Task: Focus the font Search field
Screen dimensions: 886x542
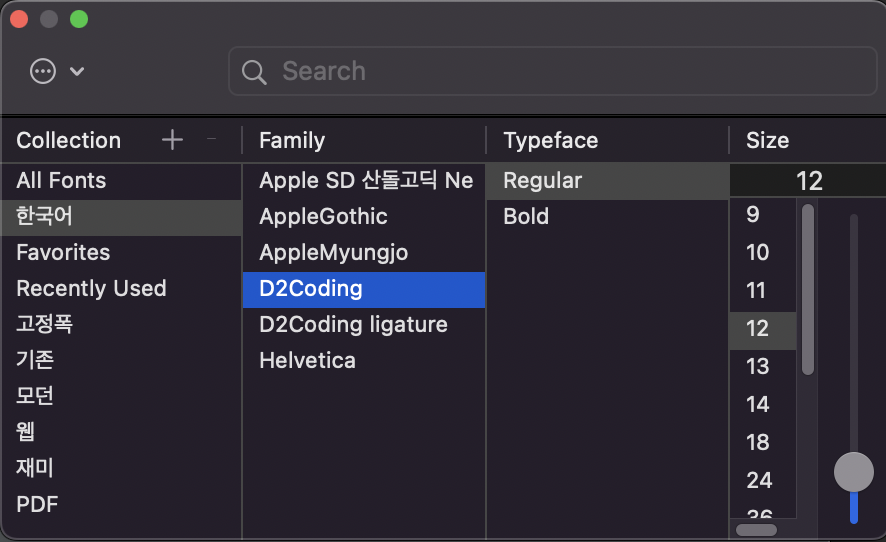Action: pyautogui.click(x=553, y=71)
